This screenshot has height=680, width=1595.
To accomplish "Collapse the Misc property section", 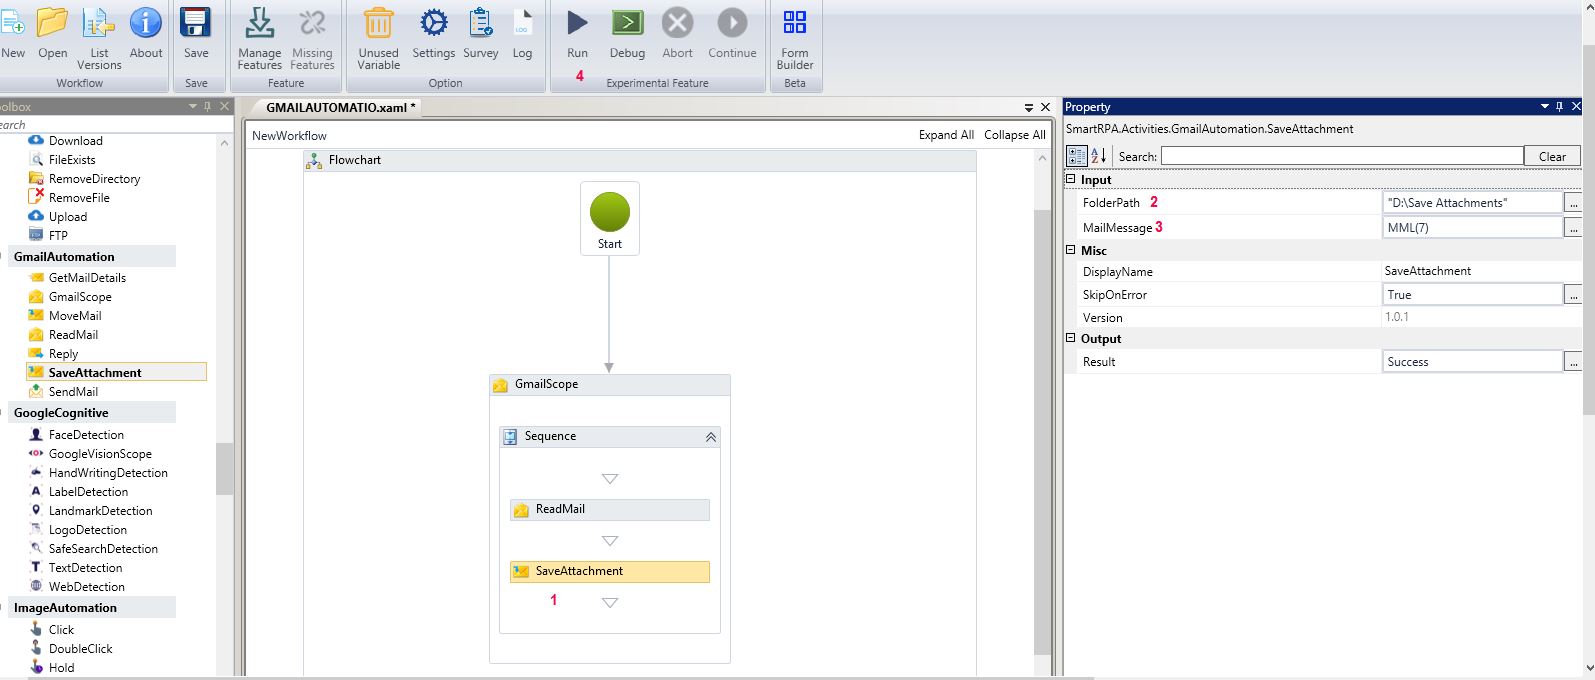I will [x=1071, y=251].
